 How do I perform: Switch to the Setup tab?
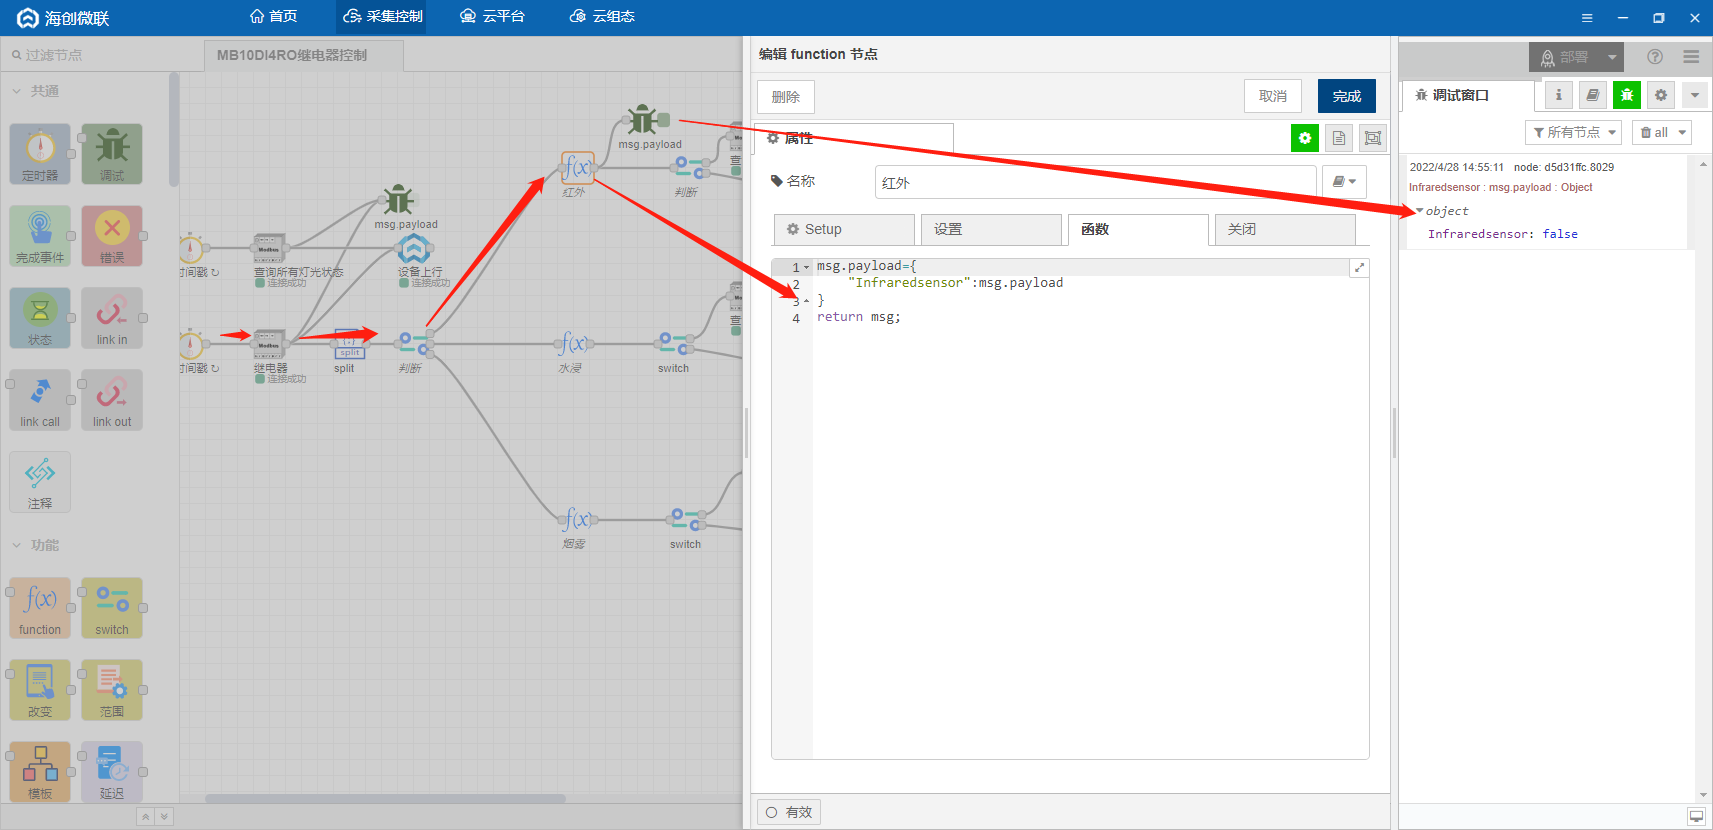click(844, 229)
